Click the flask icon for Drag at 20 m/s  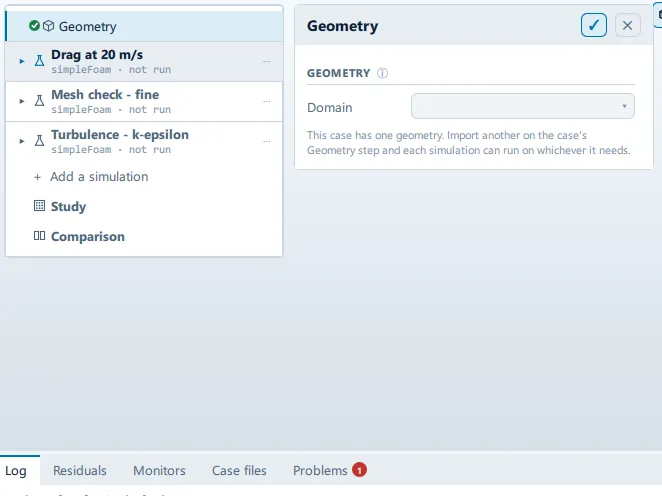tap(39, 61)
